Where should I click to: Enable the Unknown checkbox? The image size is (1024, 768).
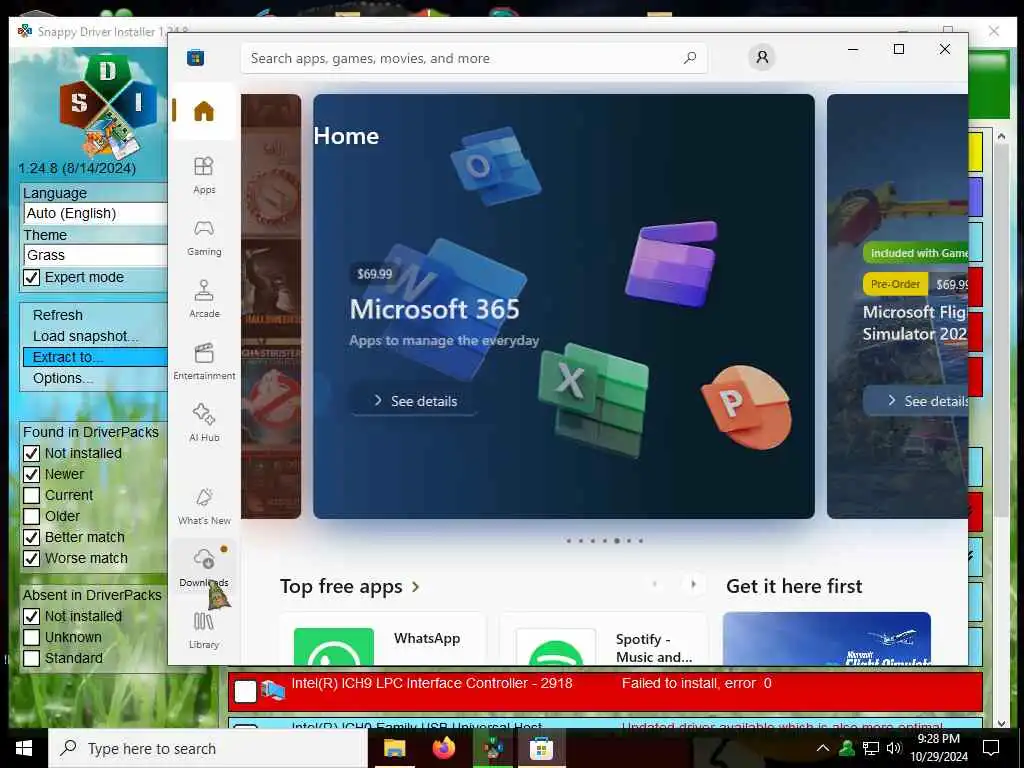click(x=31, y=637)
